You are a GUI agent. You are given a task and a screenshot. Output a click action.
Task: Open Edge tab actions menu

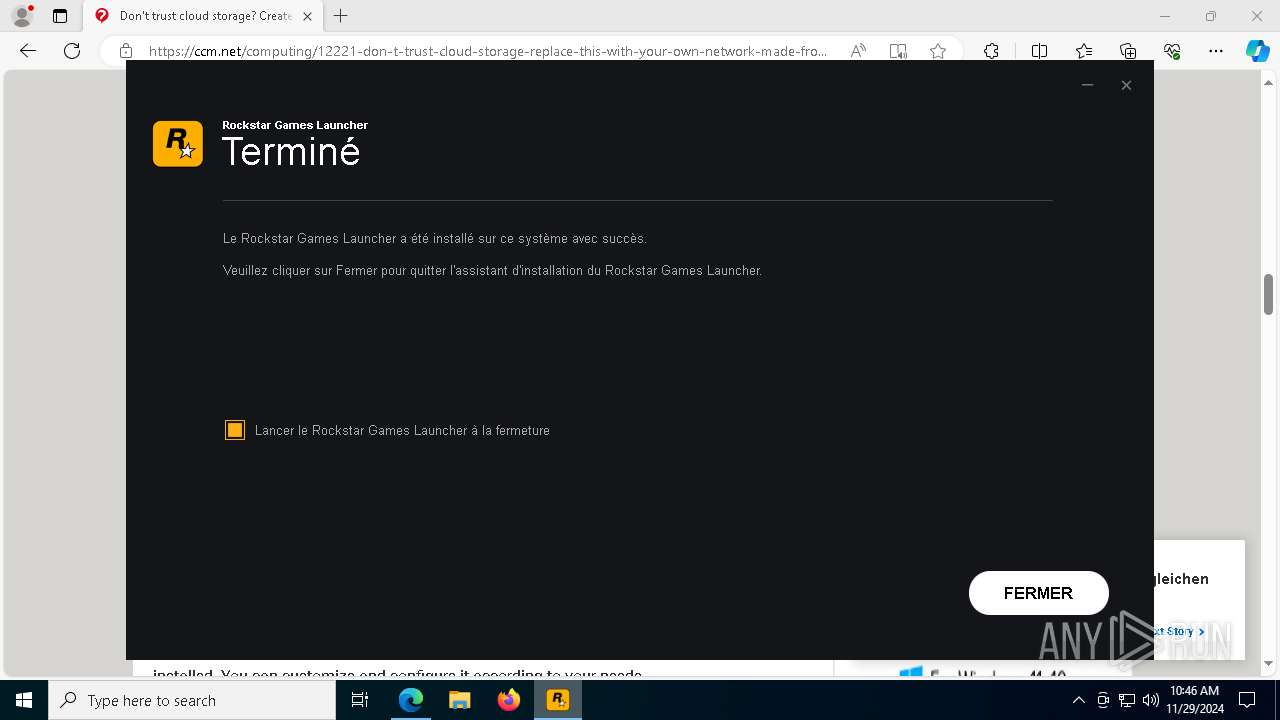[x=60, y=16]
